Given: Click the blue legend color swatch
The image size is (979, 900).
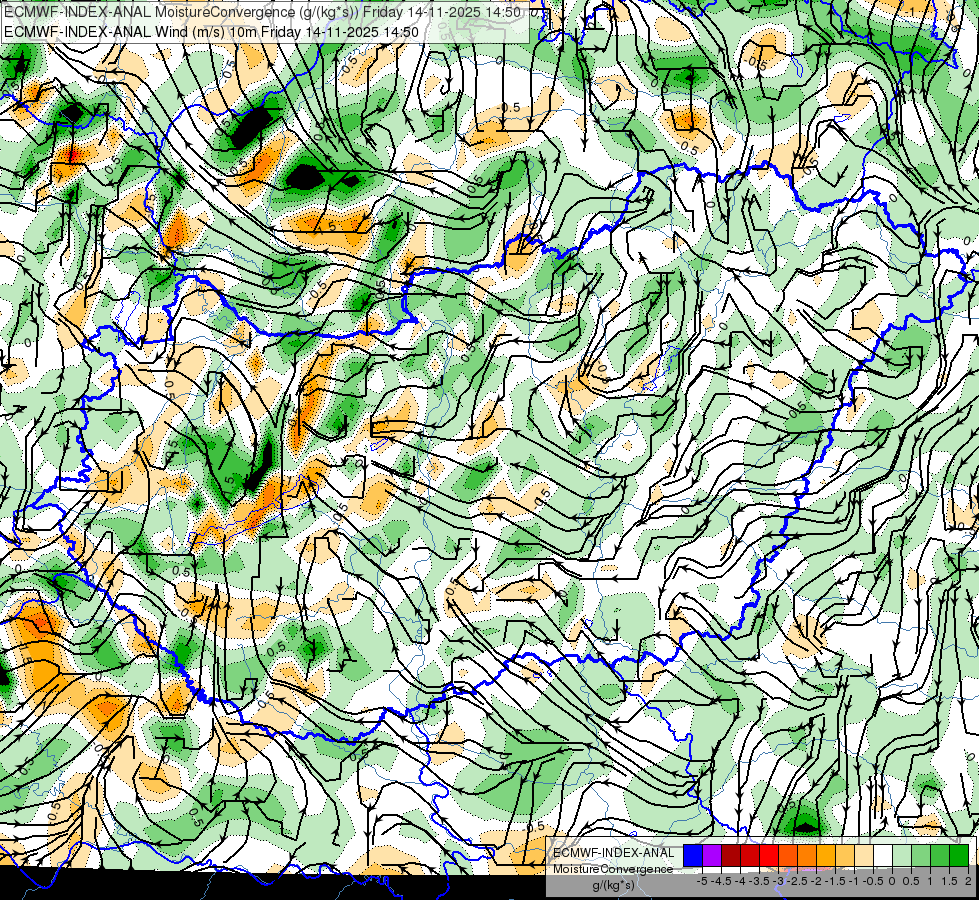Looking at the screenshot, I should 693,855.
